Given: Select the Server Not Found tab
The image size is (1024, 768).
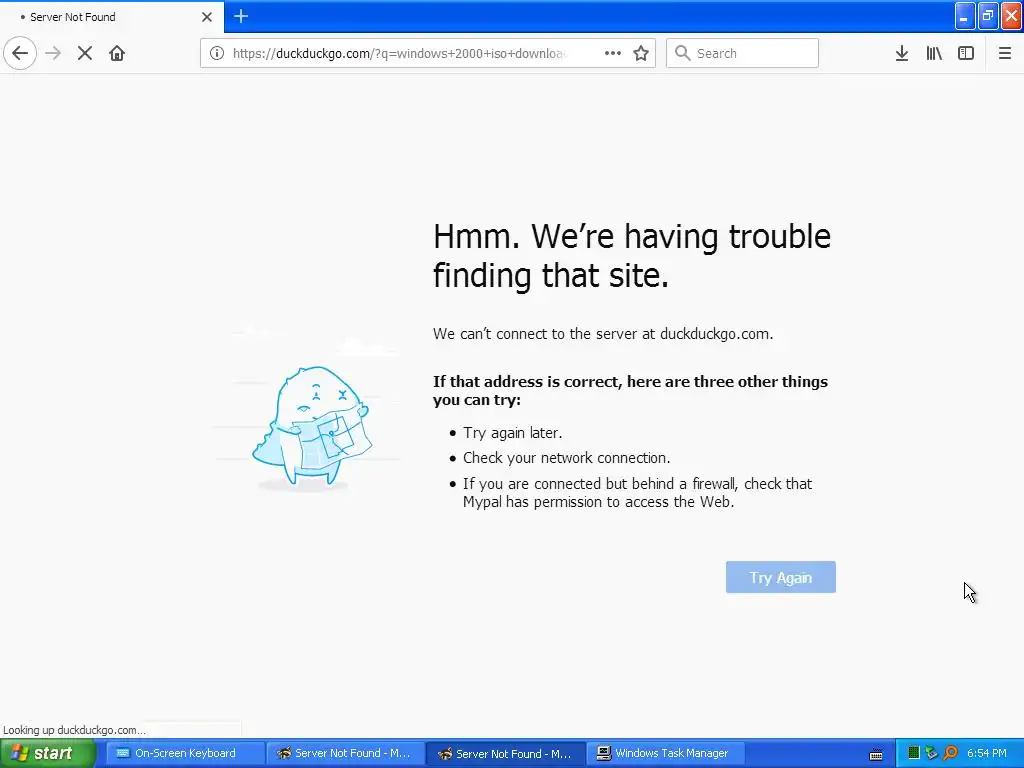Looking at the screenshot, I should tap(112, 17).
